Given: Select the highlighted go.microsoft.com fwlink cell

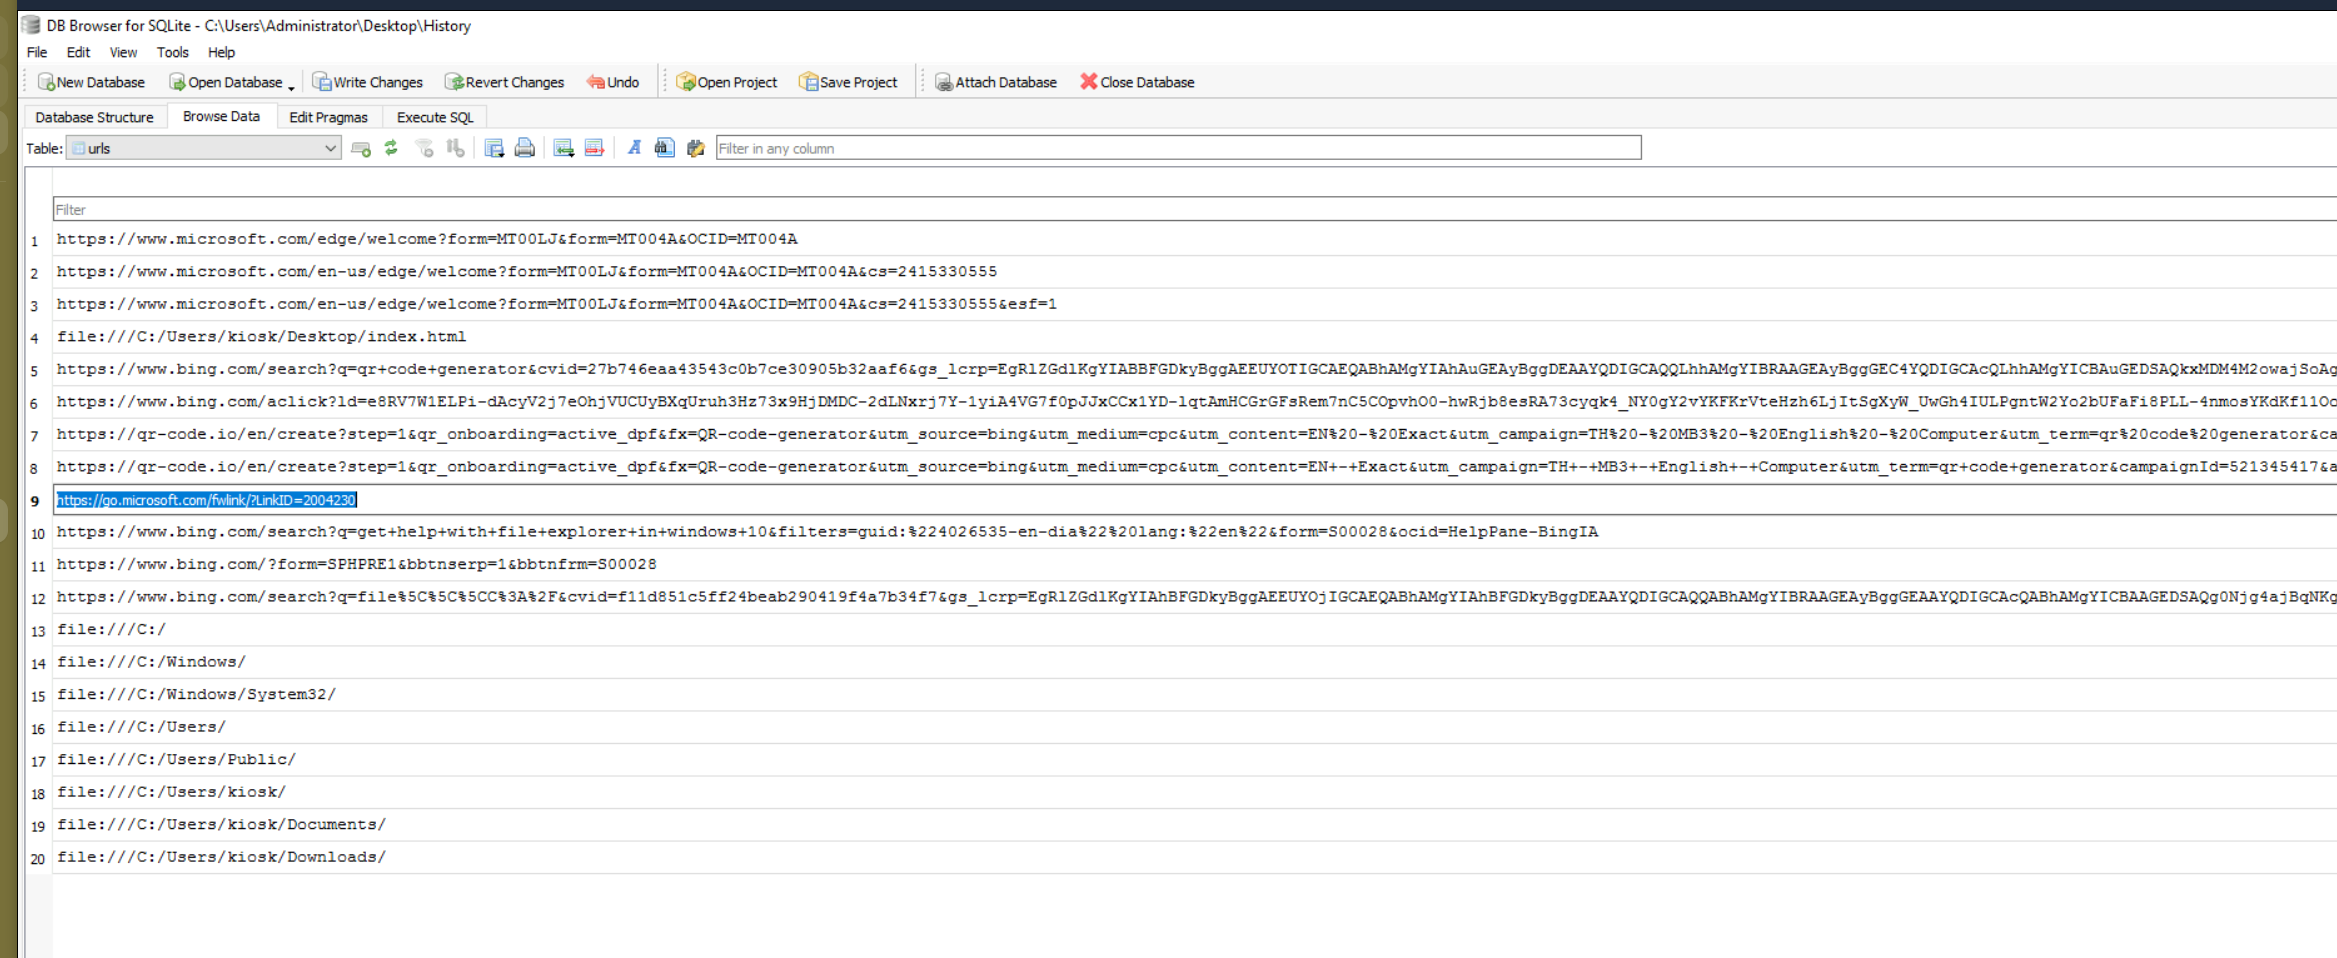Looking at the screenshot, I should pos(1195,500).
